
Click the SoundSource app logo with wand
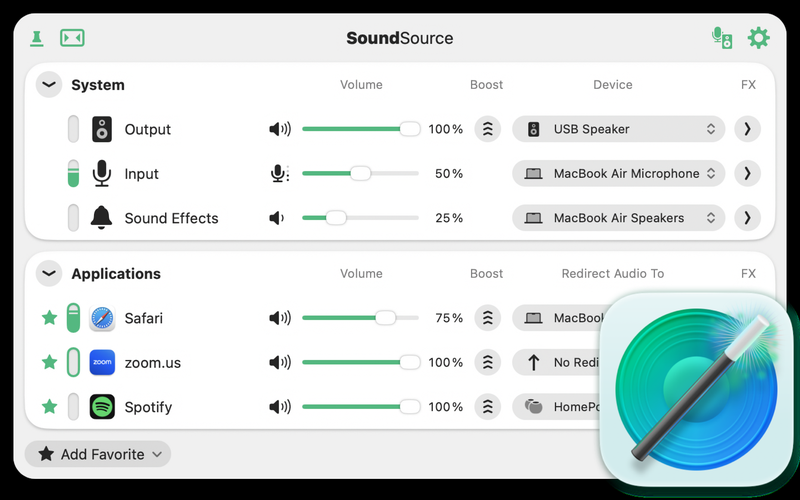[x=696, y=389]
